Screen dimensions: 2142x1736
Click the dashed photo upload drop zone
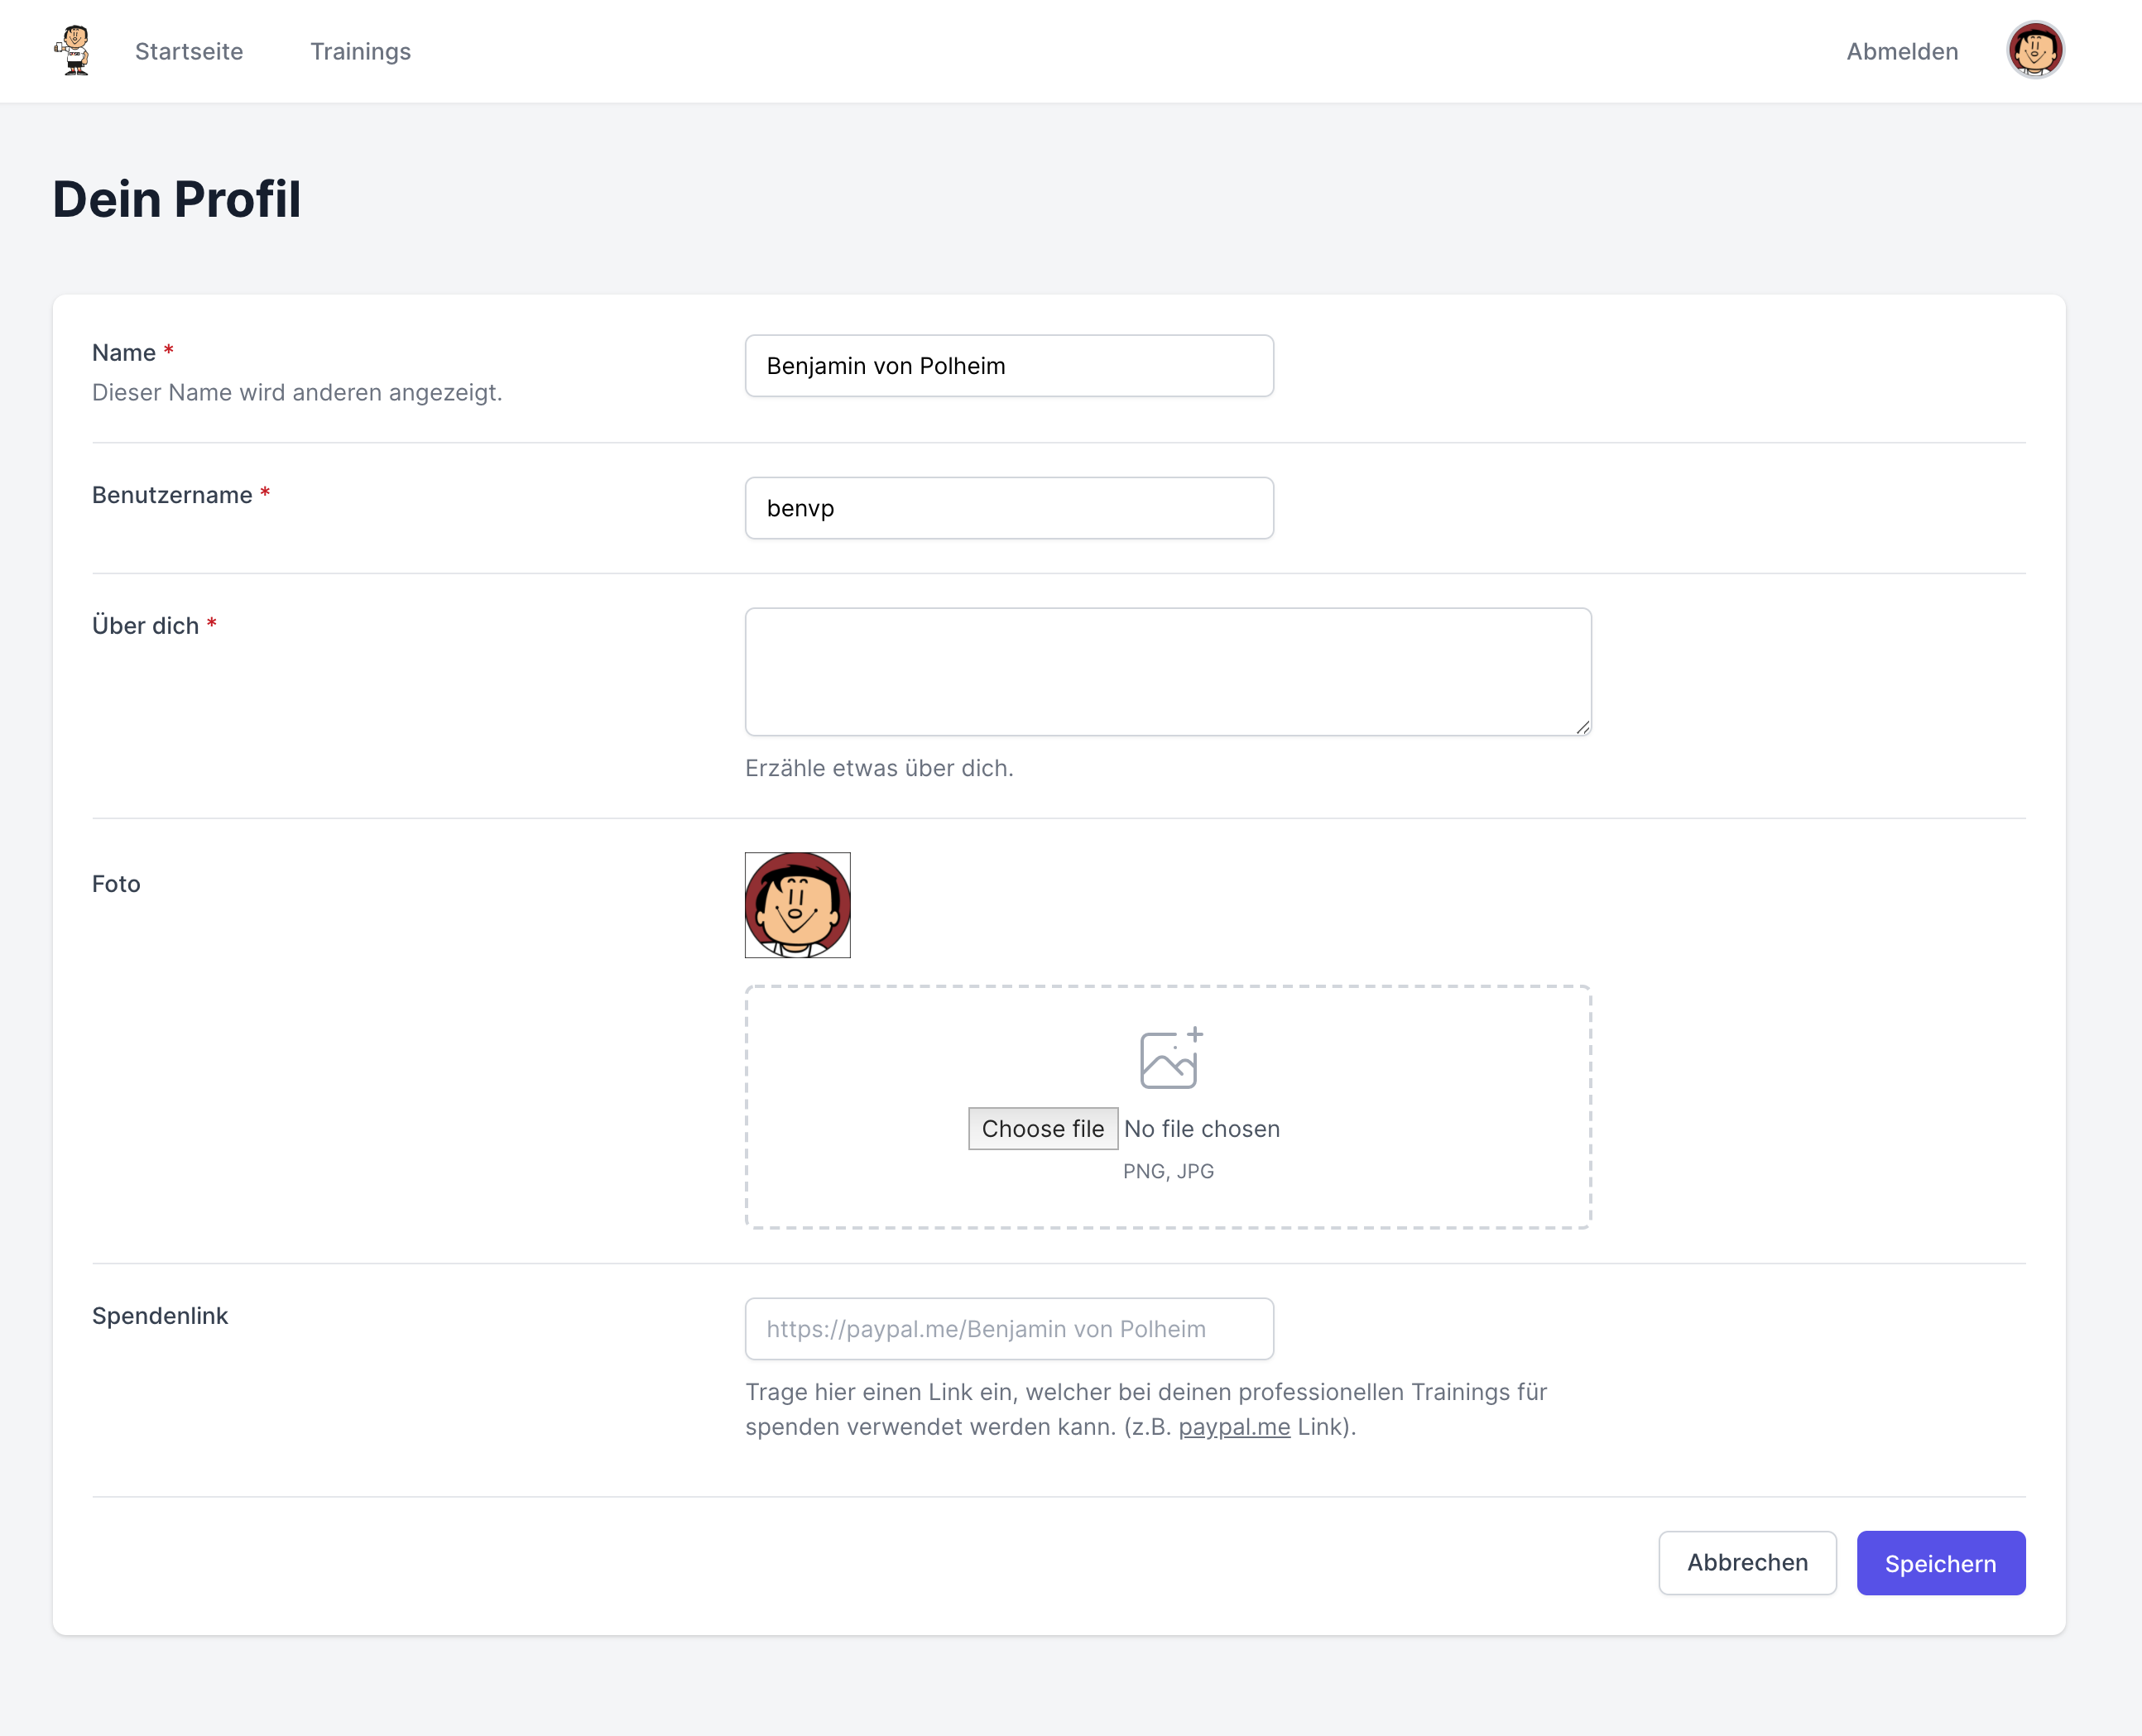1168,1107
